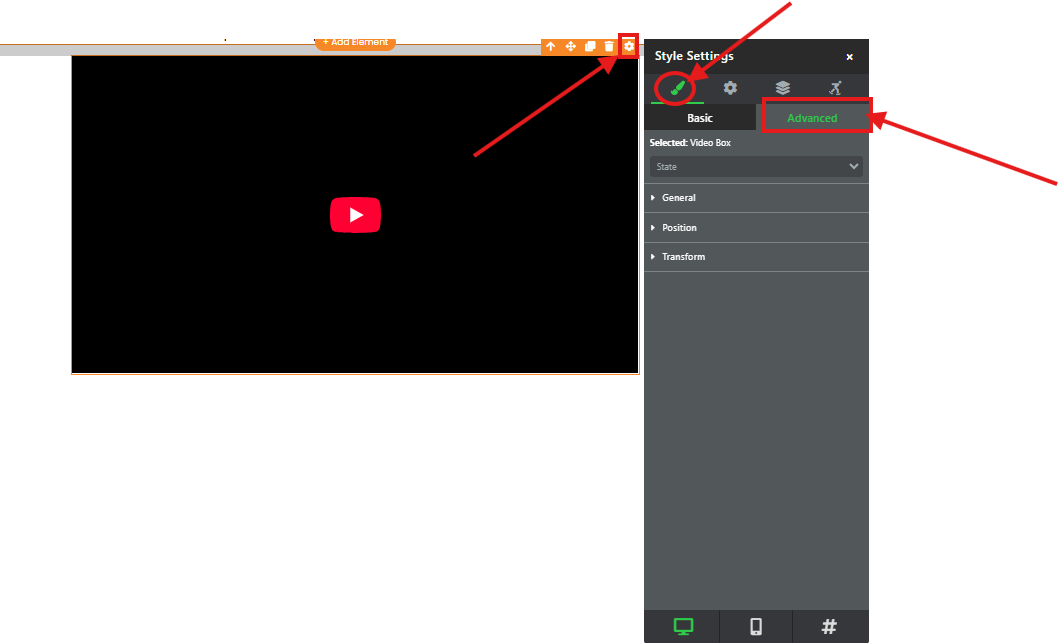The width and height of the screenshot is (1058, 643).
Task: Open the running figure animation tab
Action: pos(835,88)
